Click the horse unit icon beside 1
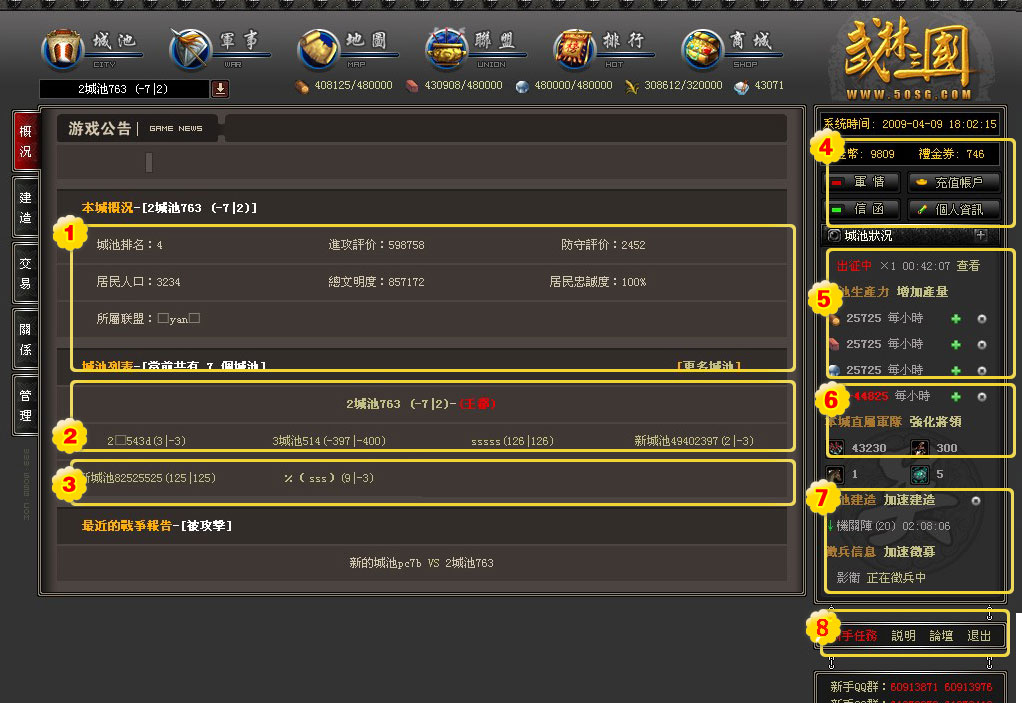 (x=836, y=474)
